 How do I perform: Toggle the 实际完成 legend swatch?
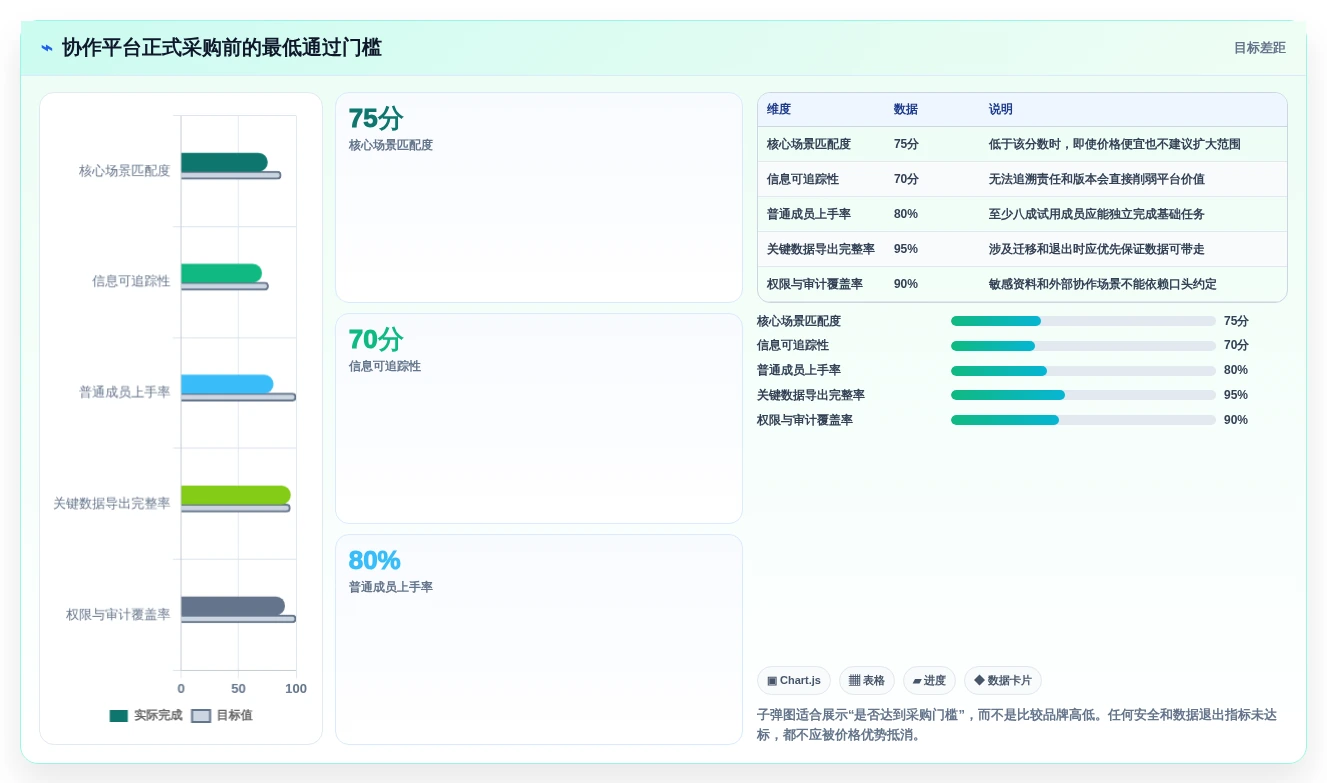click(x=119, y=716)
